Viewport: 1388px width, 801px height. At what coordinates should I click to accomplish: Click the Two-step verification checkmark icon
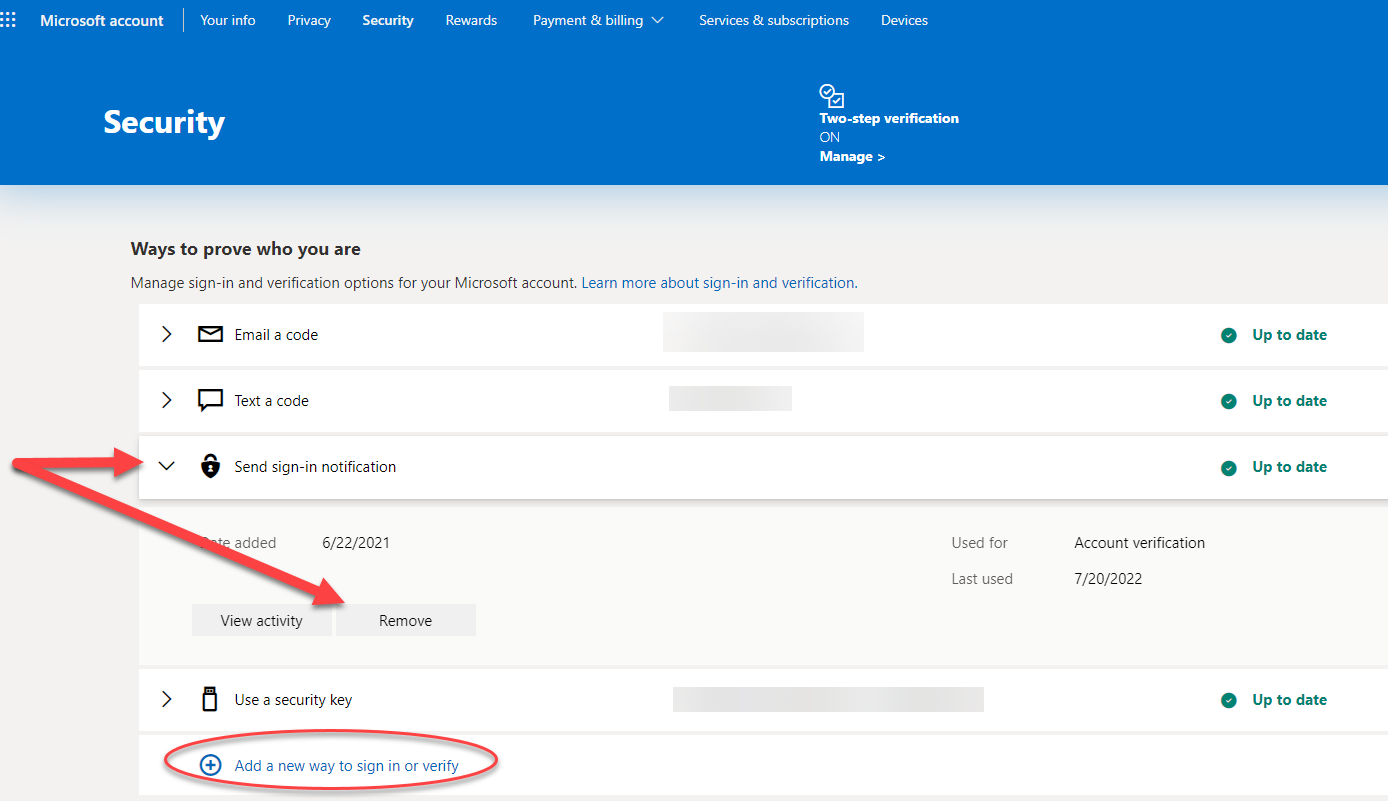coord(832,96)
